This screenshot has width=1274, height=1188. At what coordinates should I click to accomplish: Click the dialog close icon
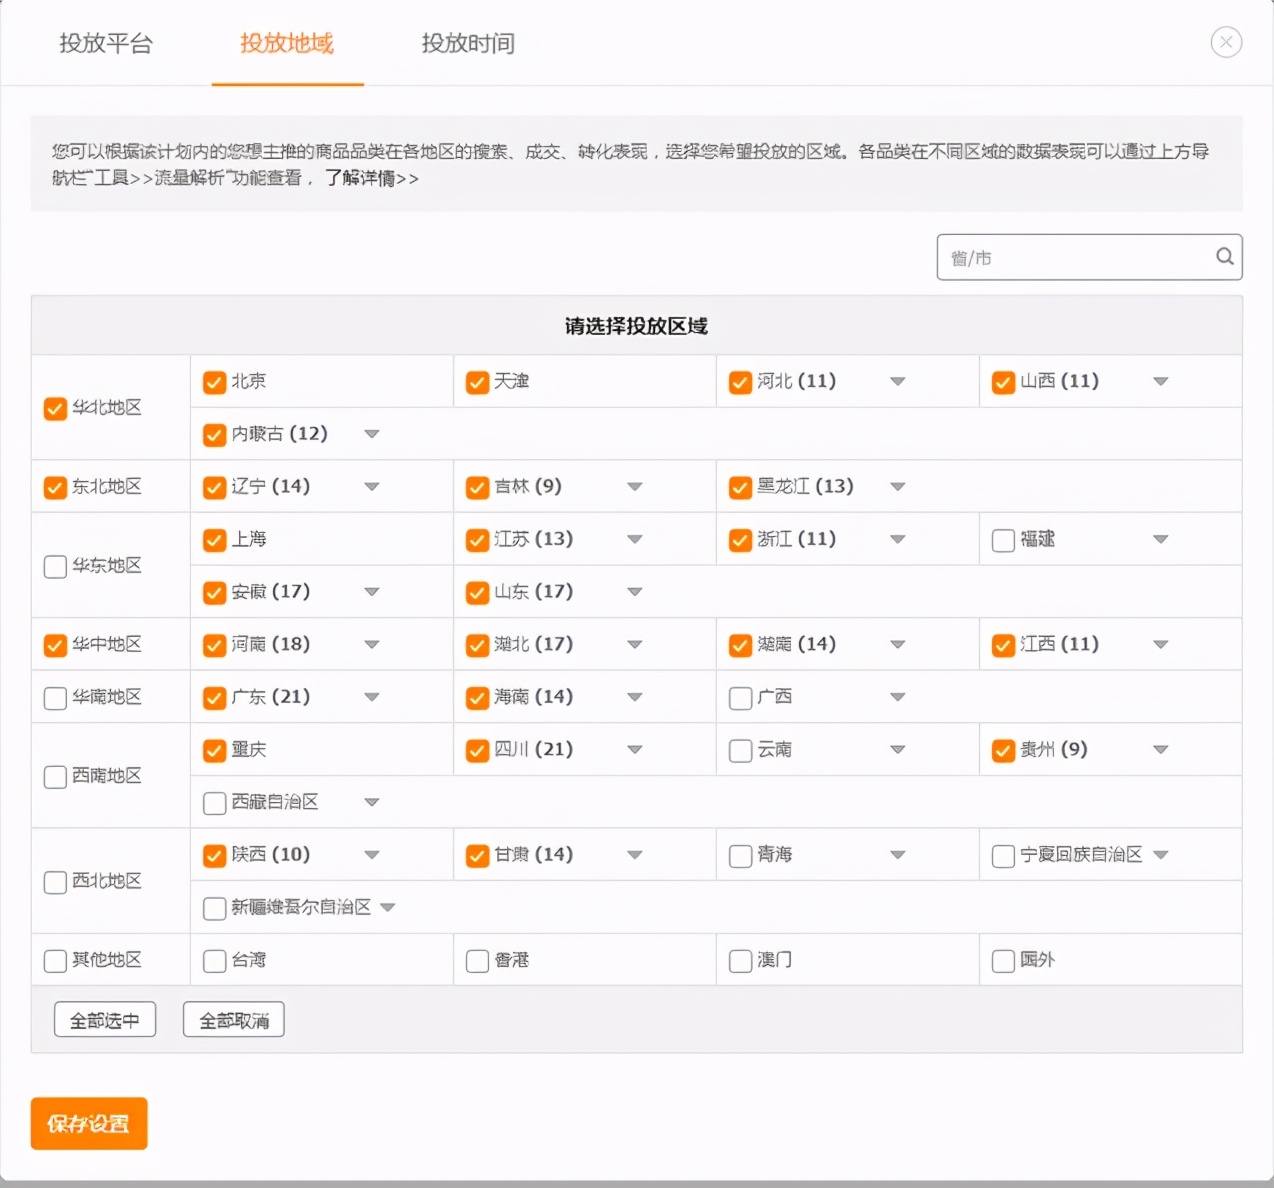point(1226,42)
